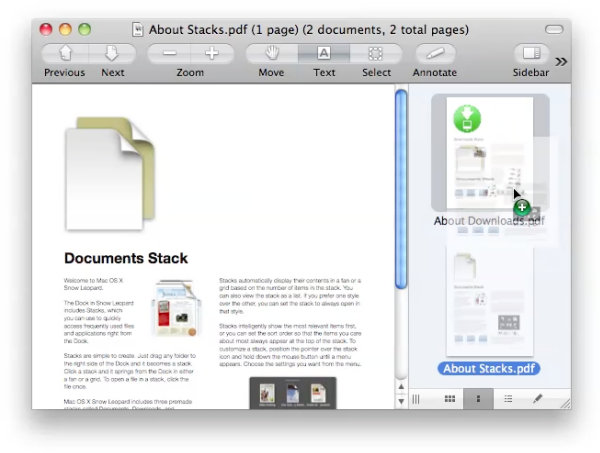
Task: Click the toolbar show/hide pill button
Action: click(553, 29)
